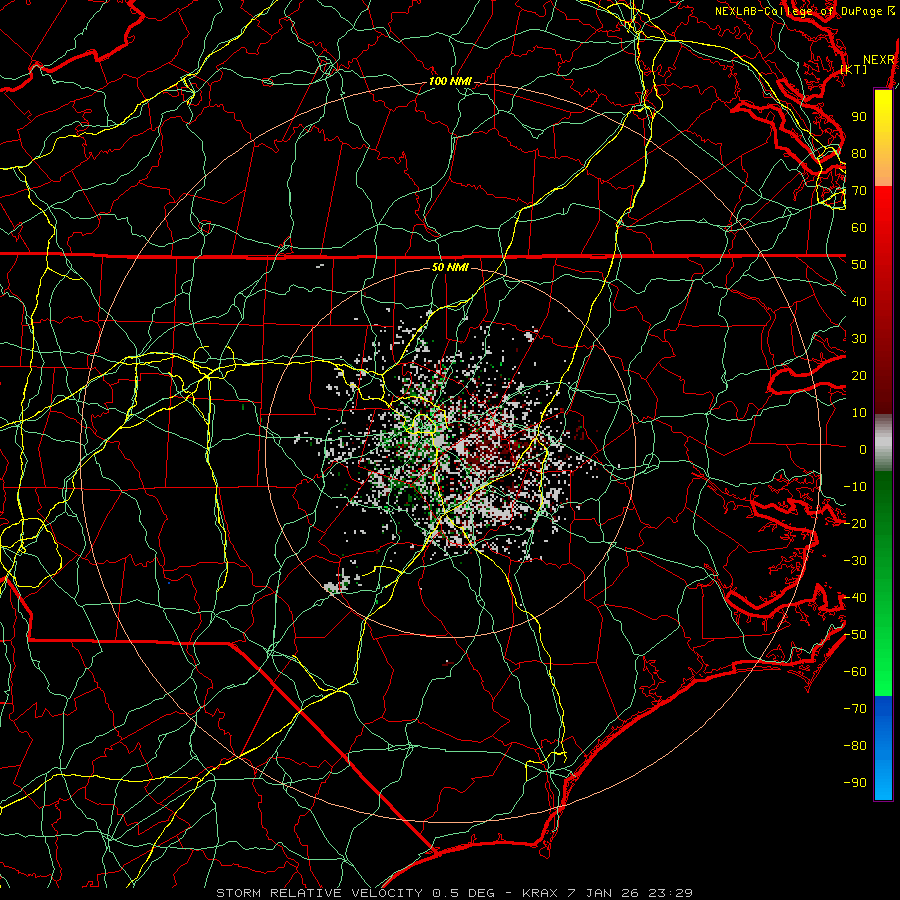
Task: Click the 40 tick label on the velocity scale
Action: (x=859, y=302)
